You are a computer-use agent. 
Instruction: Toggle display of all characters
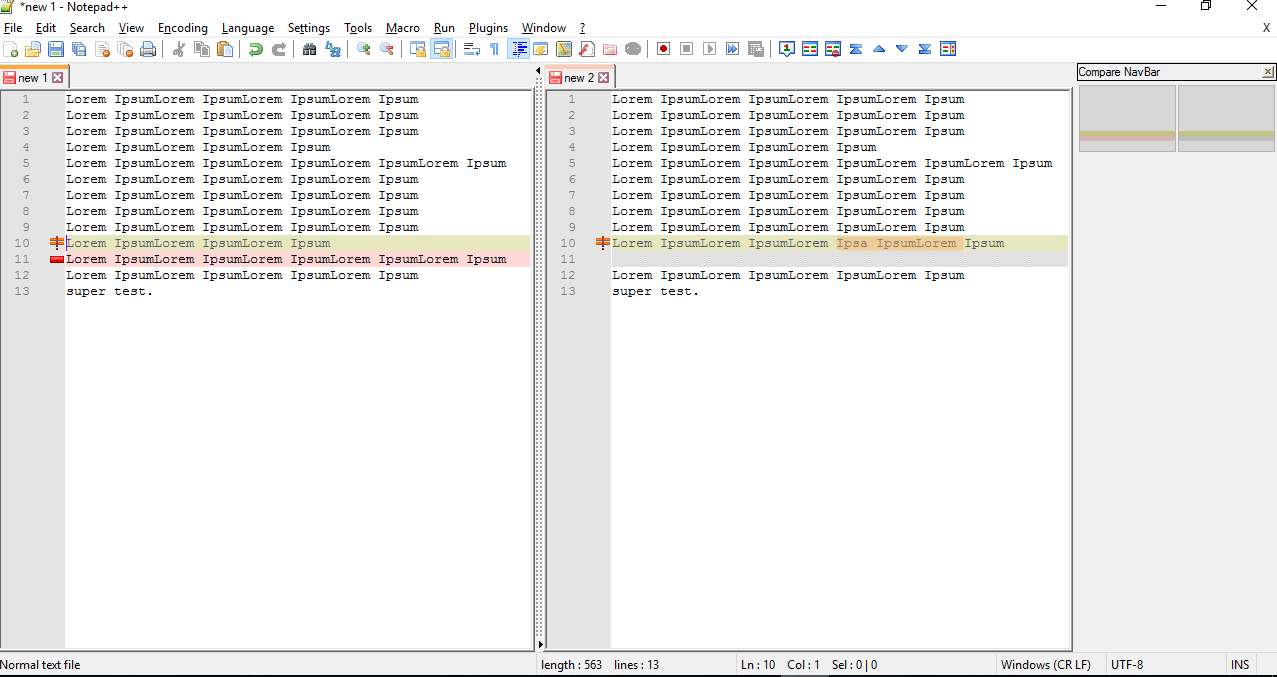518,48
